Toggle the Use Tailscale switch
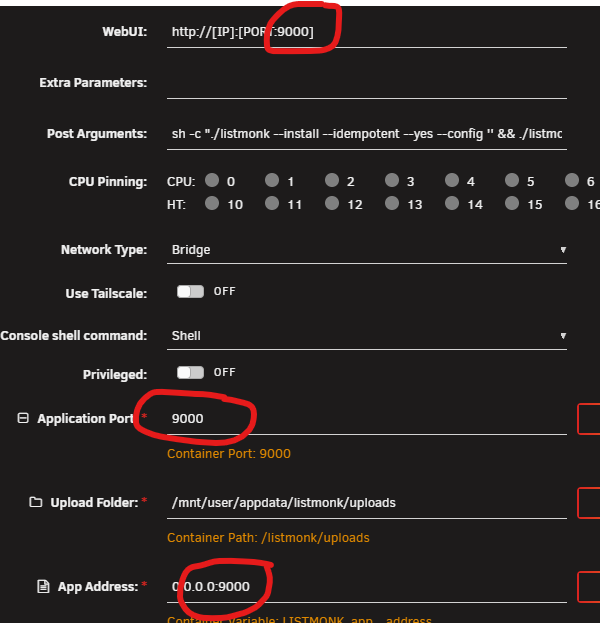 tap(190, 292)
